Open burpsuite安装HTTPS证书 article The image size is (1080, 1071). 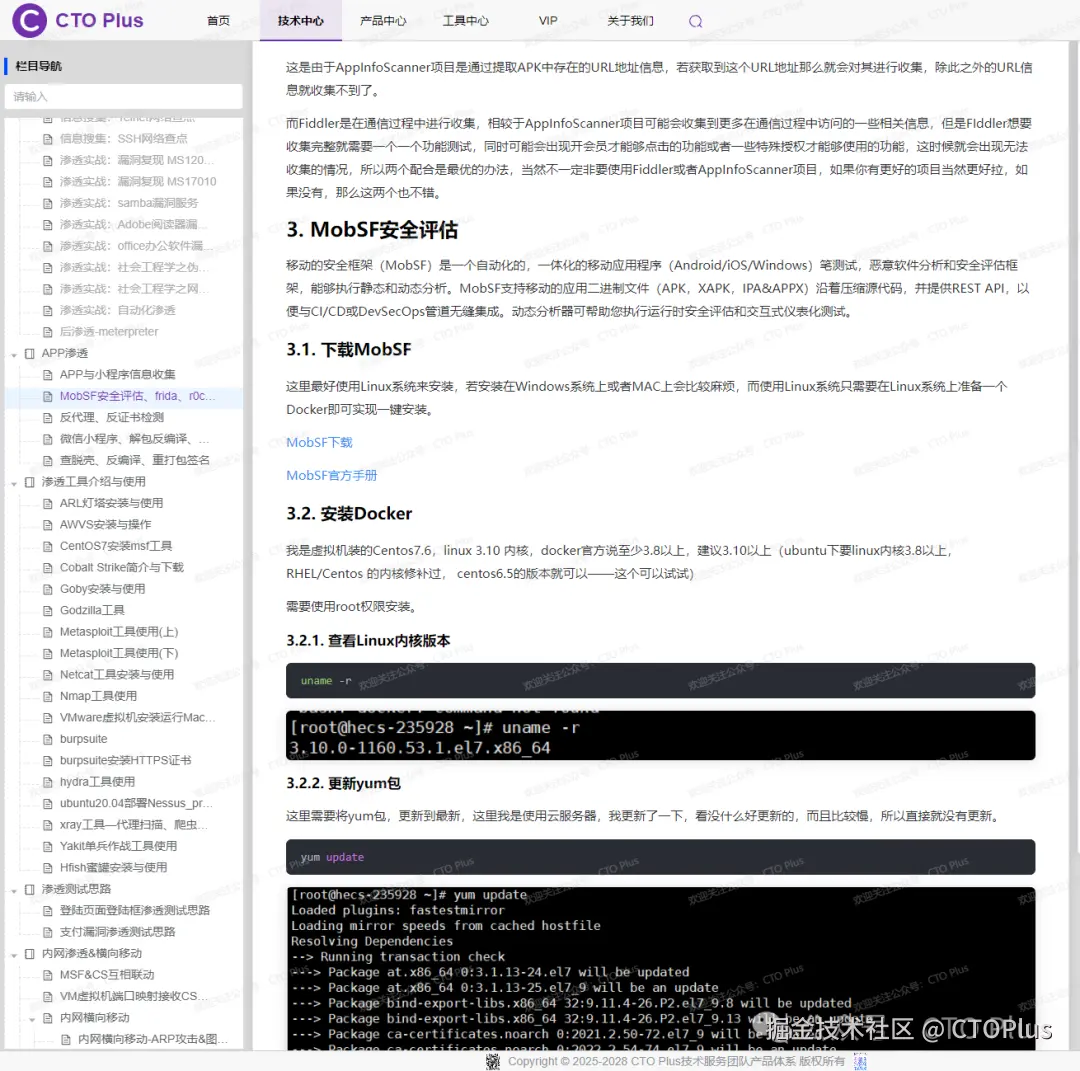125,760
